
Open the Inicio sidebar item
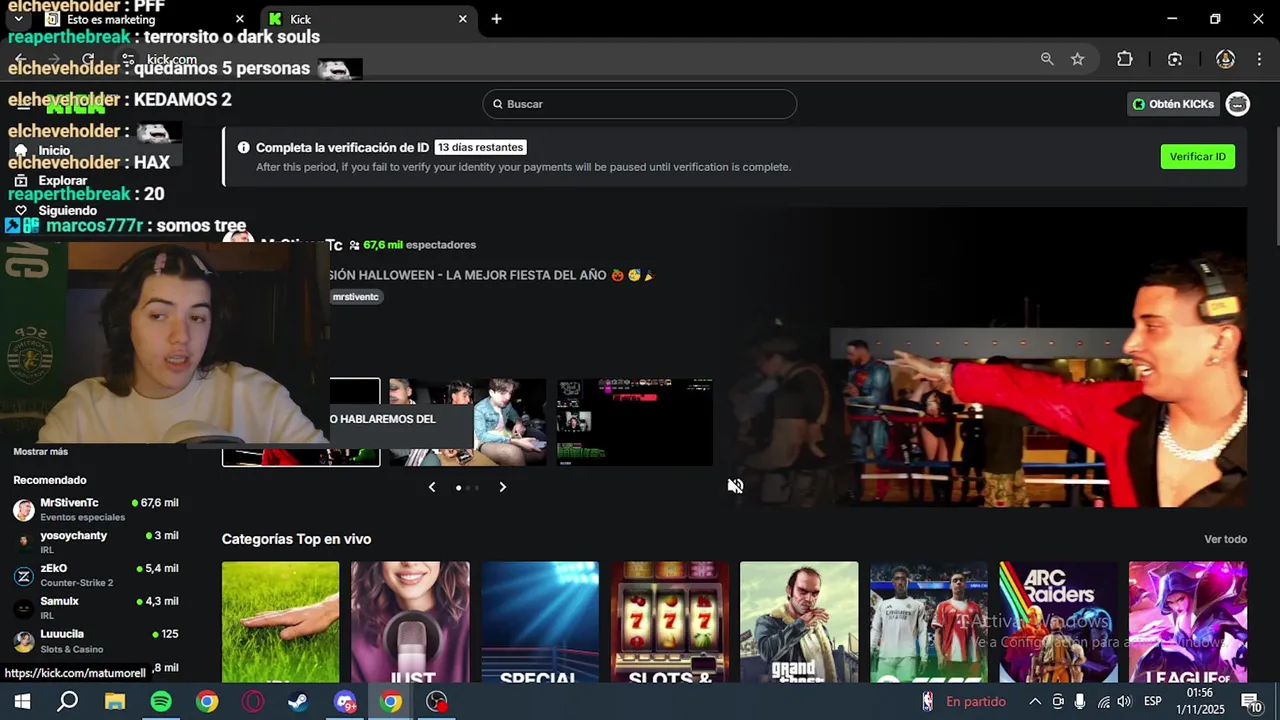(x=54, y=151)
